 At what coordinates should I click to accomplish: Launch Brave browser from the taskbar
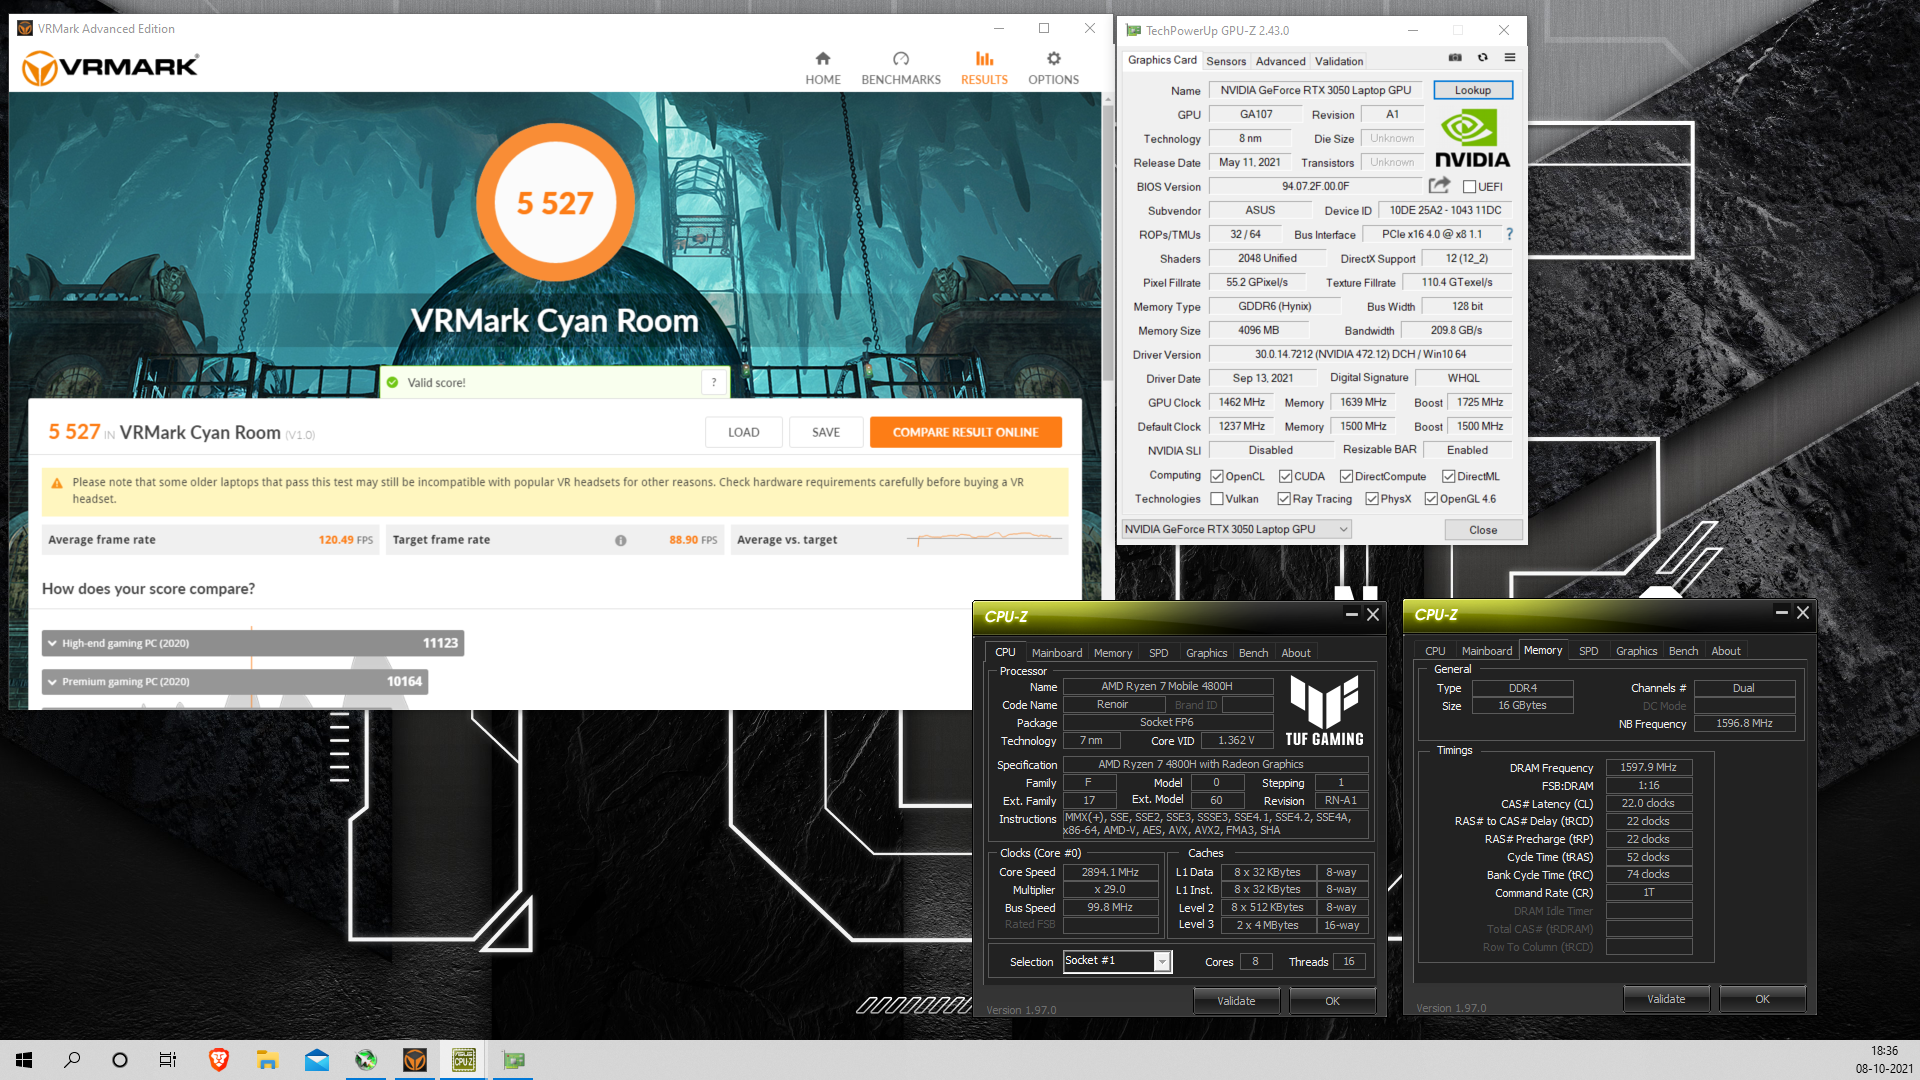point(218,1060)
